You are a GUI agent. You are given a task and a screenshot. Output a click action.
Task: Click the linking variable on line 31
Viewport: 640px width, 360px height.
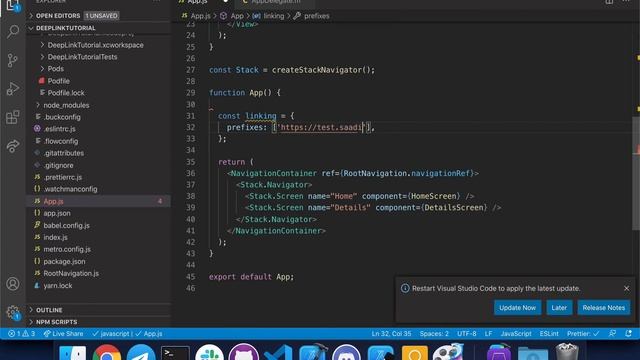(x=260, y=116)
